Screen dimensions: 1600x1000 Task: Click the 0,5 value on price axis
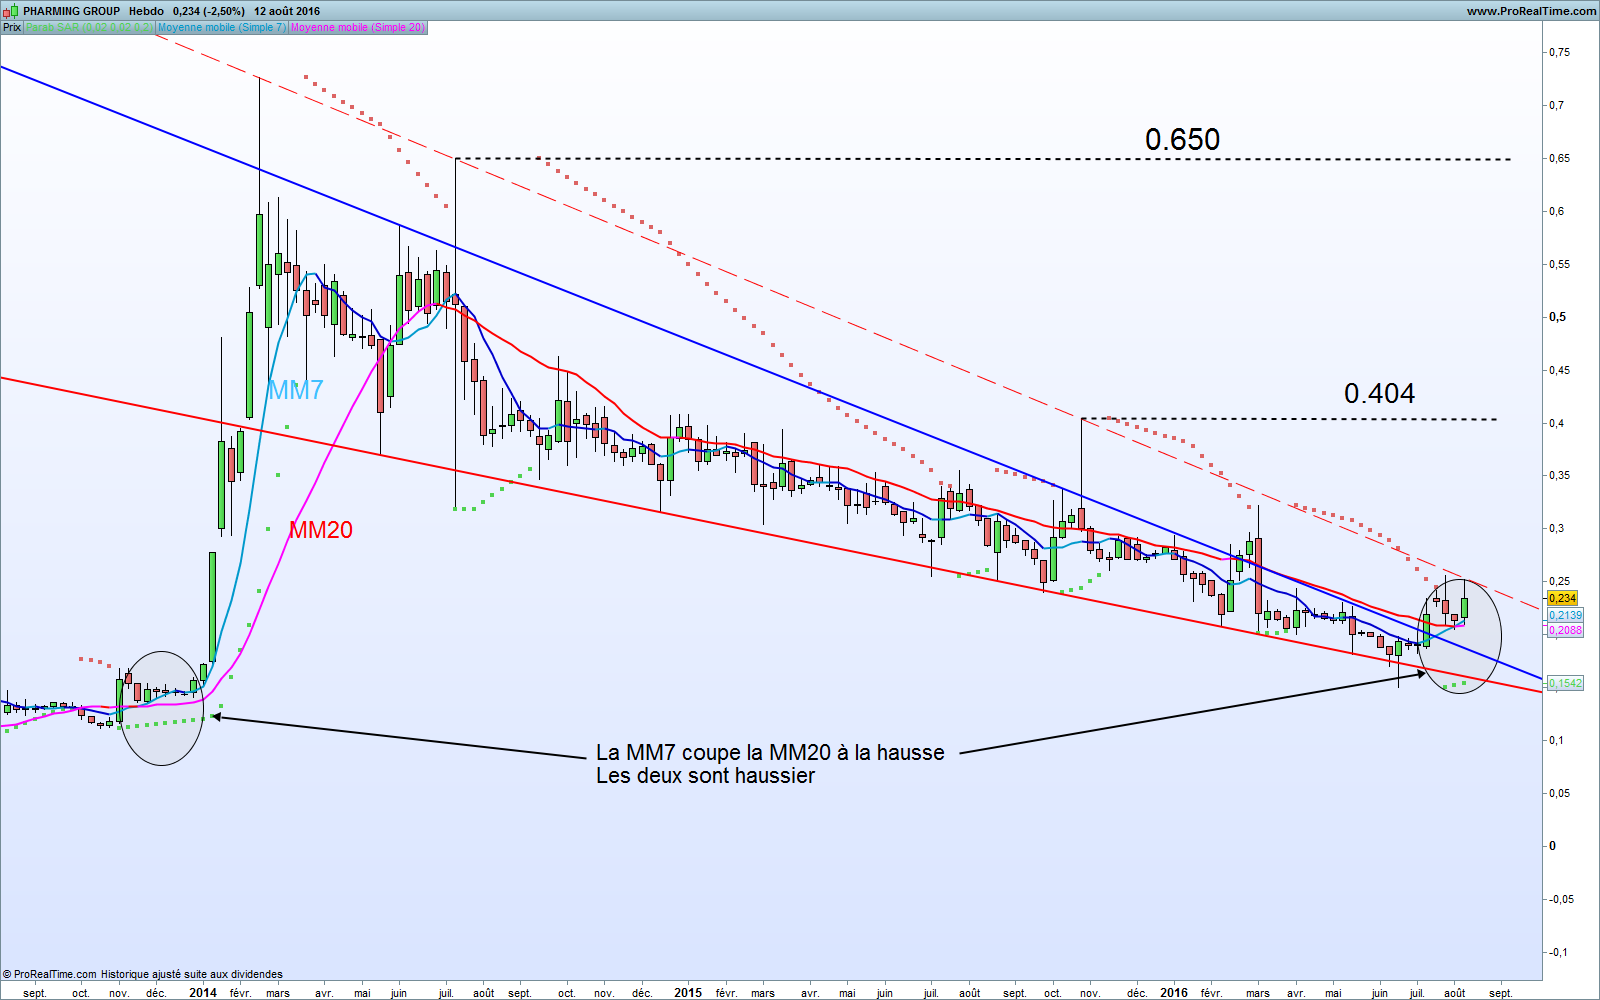1557,317
